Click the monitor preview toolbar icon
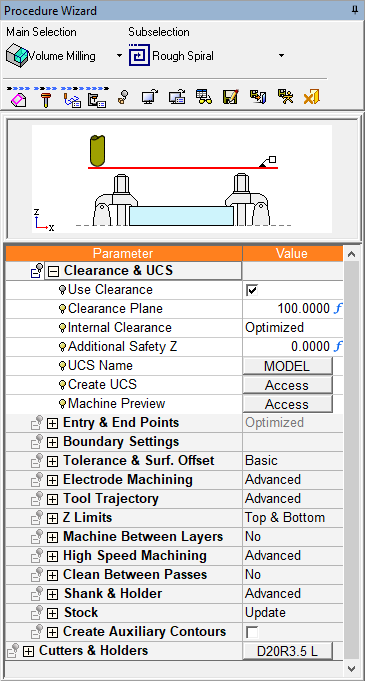 tap(149, 97)
